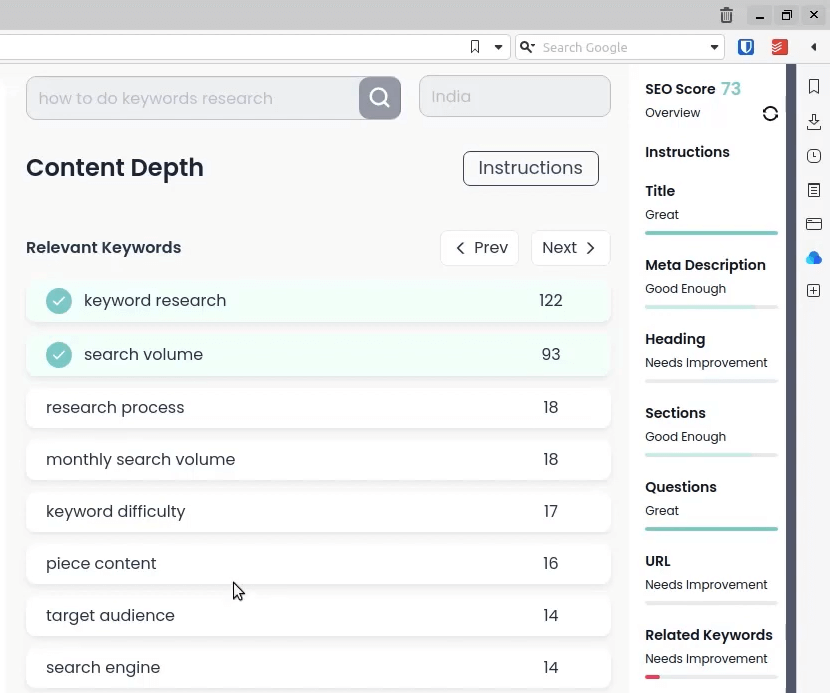The height and width of the screenshot is (693, 830).
Task: Refresh the SEO score overview
Action: coord(770,114)
